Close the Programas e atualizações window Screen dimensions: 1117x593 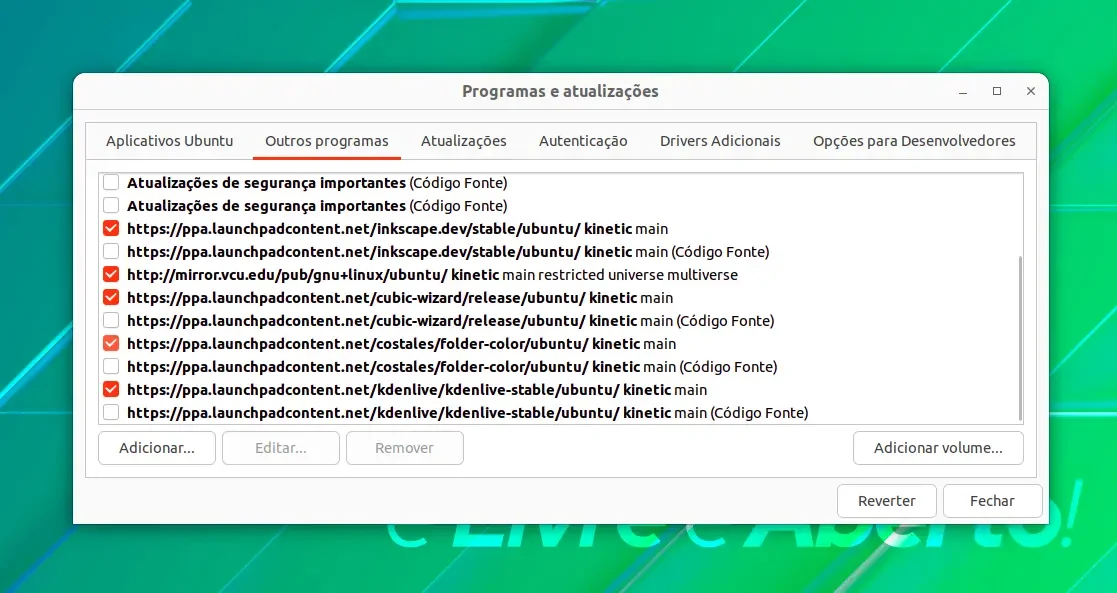[x=1031, y=91]
